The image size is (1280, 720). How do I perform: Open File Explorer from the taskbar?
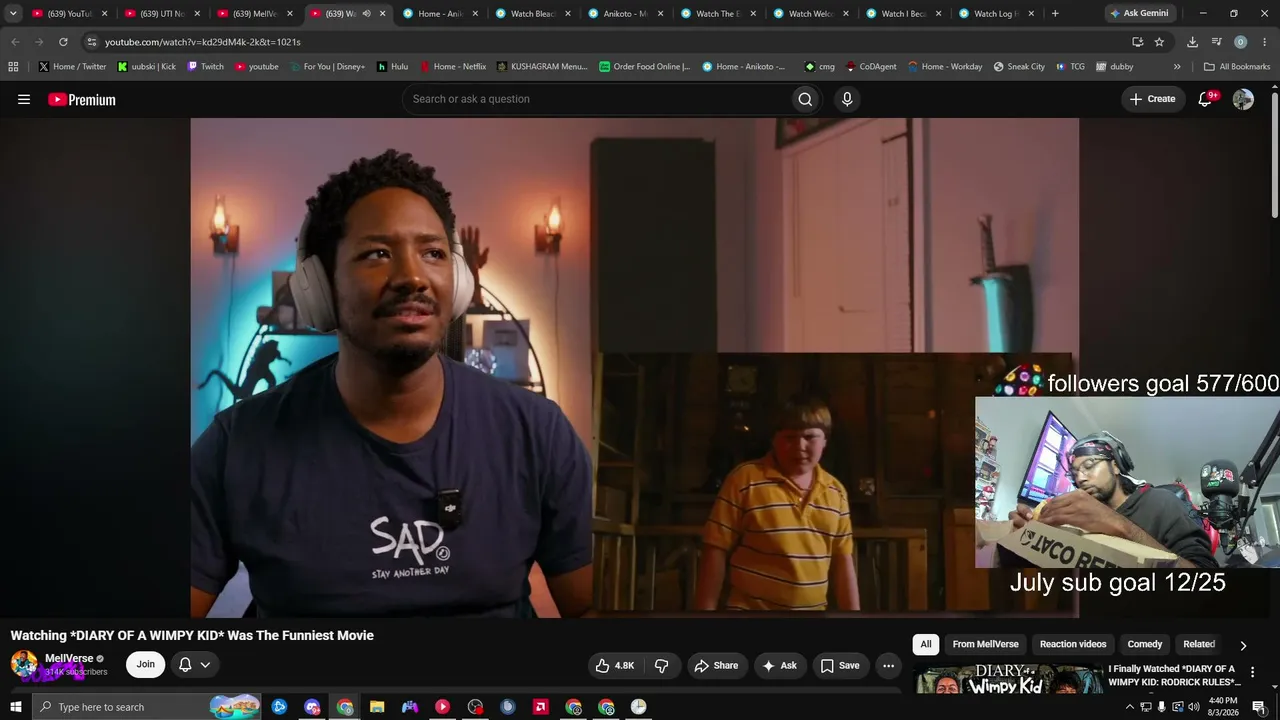coord(377,707)
